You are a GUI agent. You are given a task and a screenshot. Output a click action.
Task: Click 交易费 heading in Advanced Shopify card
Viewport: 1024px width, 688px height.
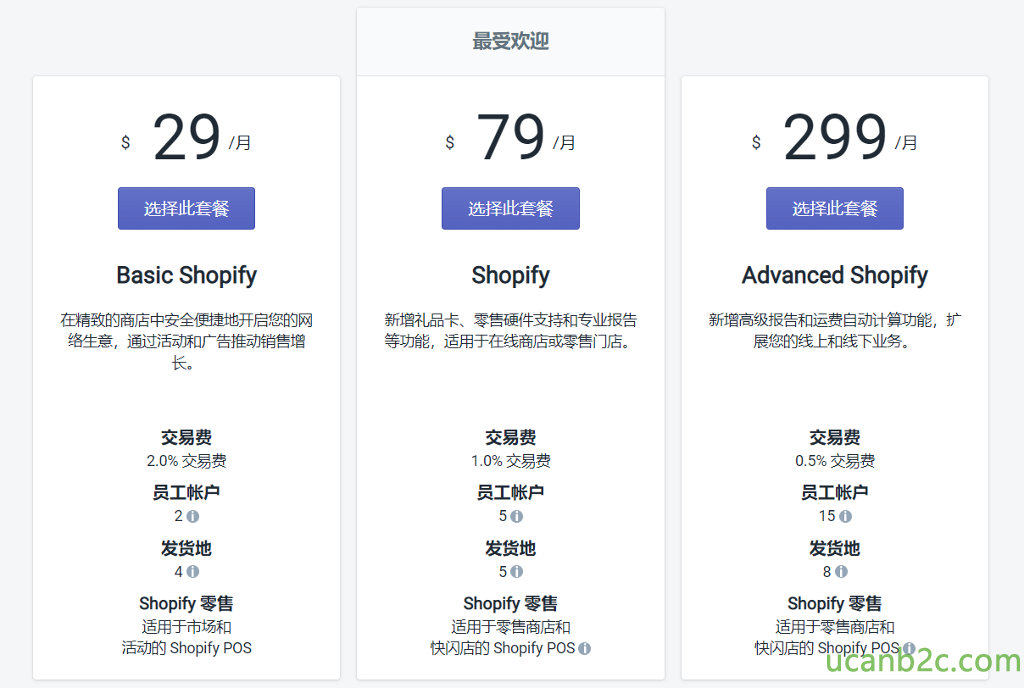[835, 437]
